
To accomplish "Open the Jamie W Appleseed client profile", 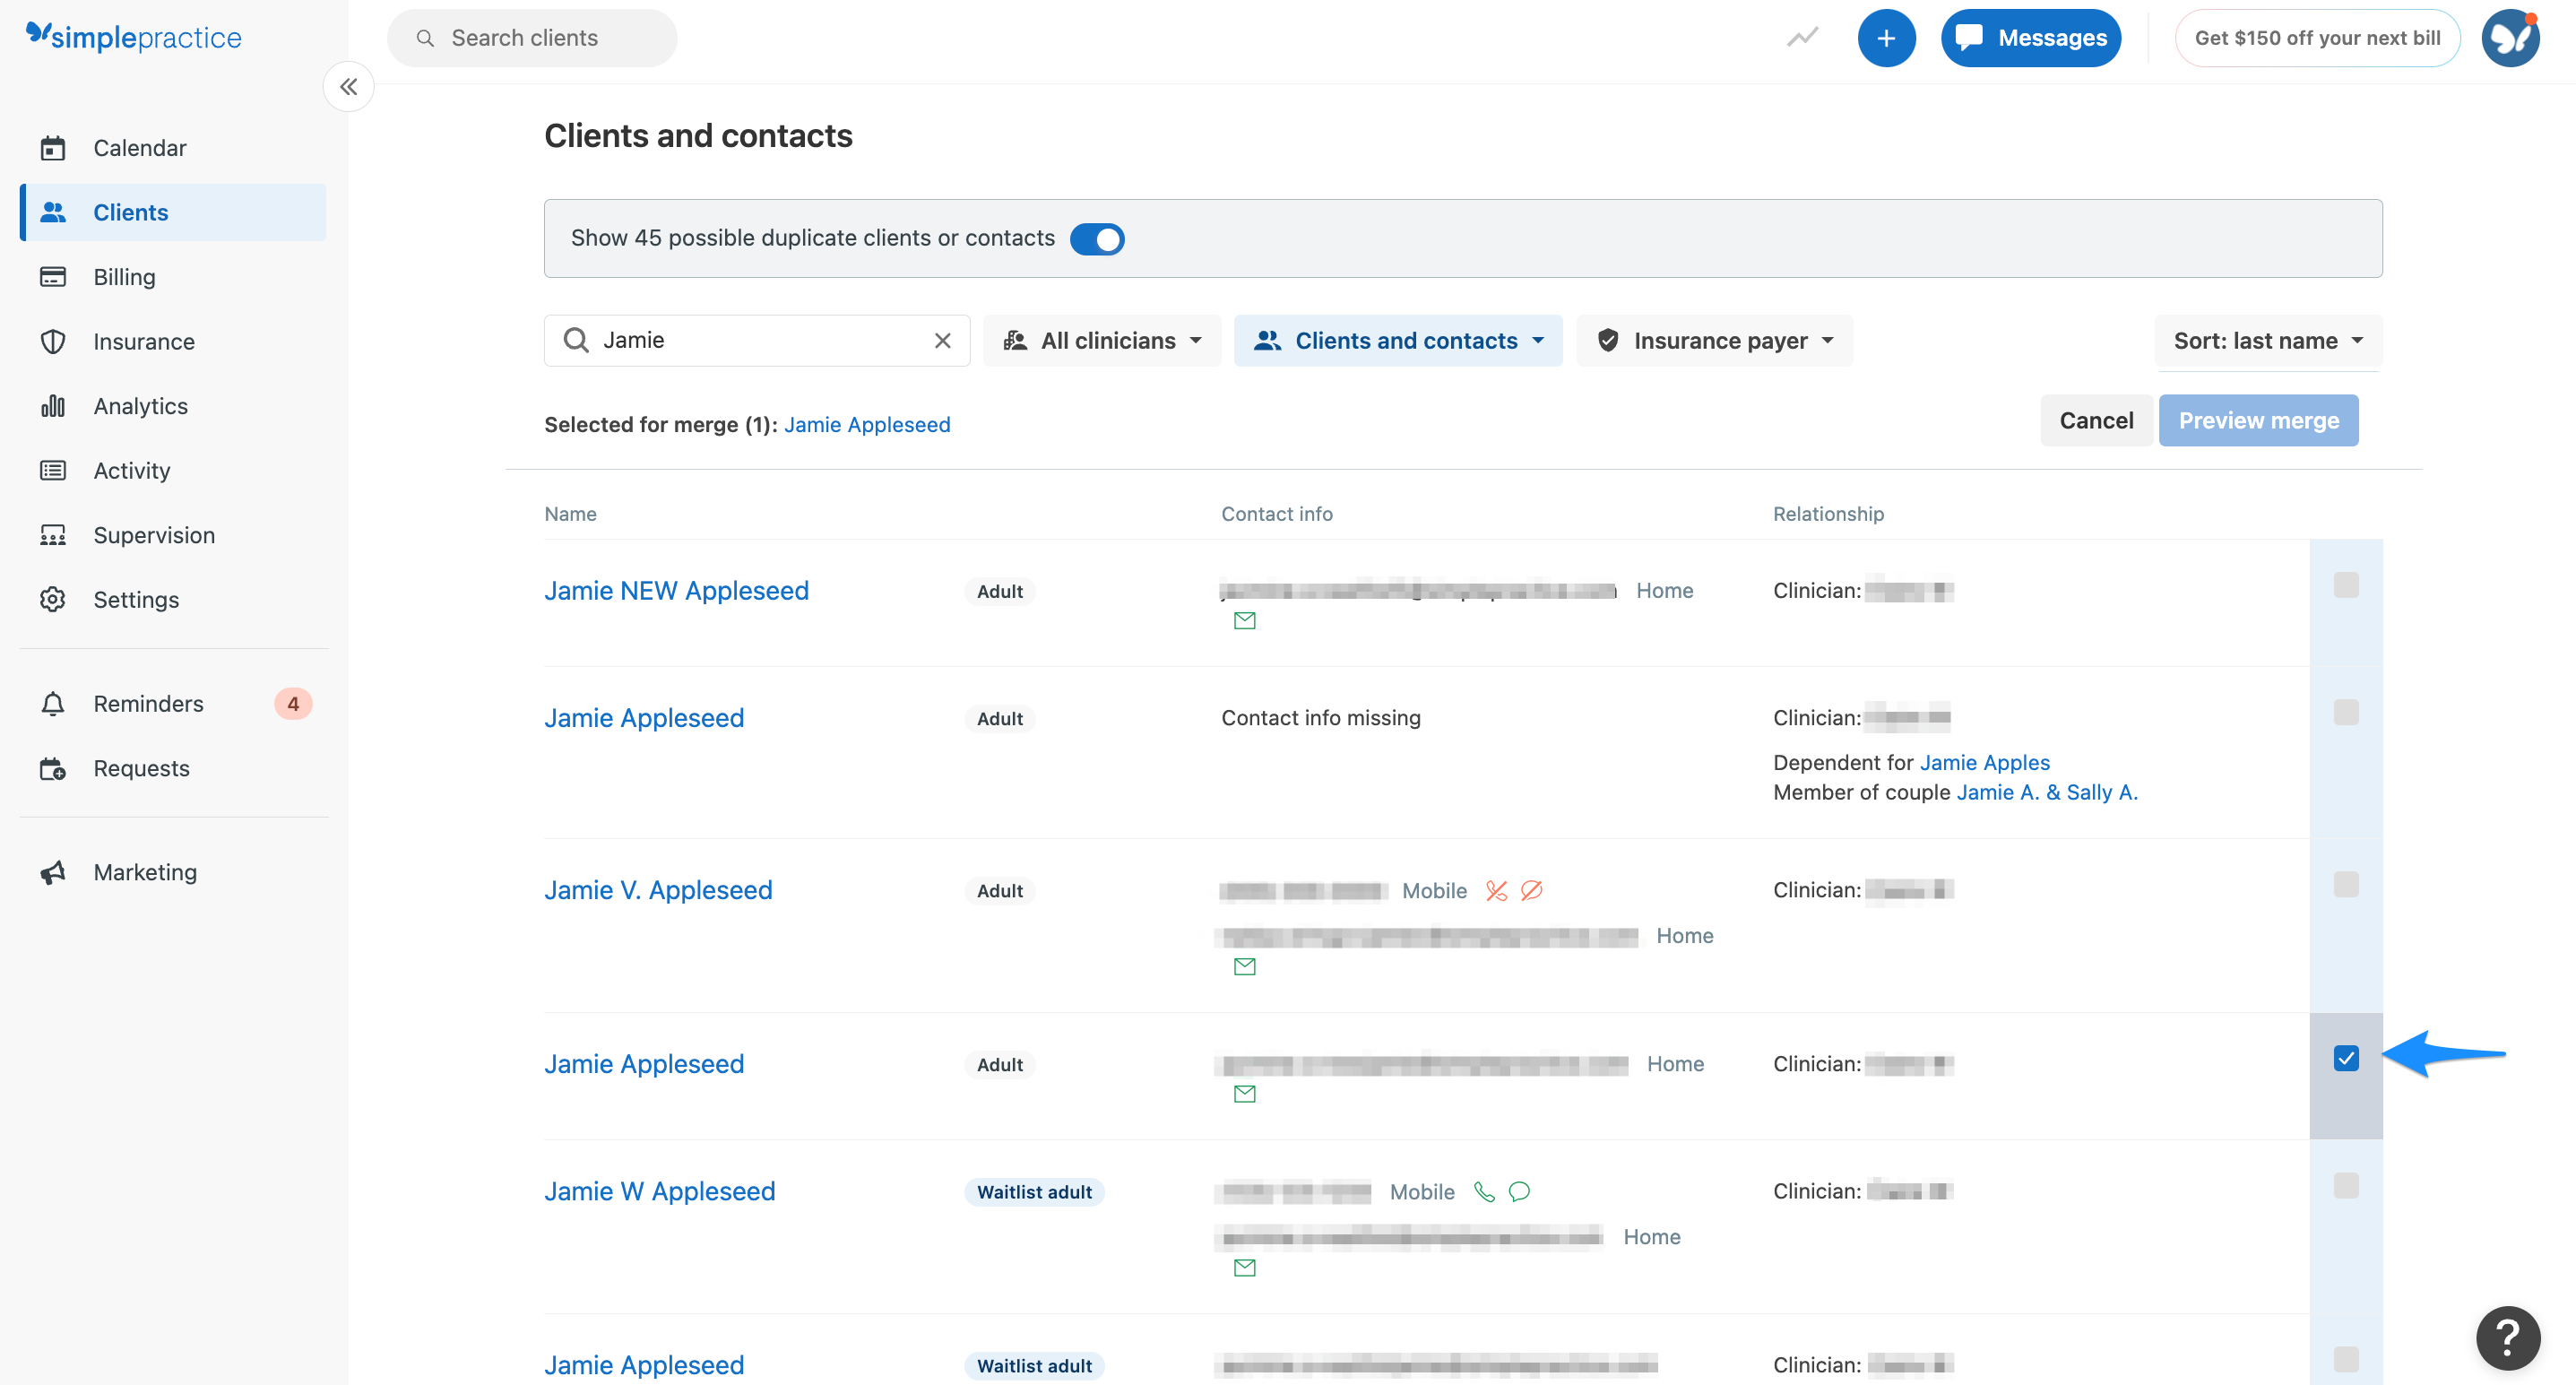I will coord(659,1190).
